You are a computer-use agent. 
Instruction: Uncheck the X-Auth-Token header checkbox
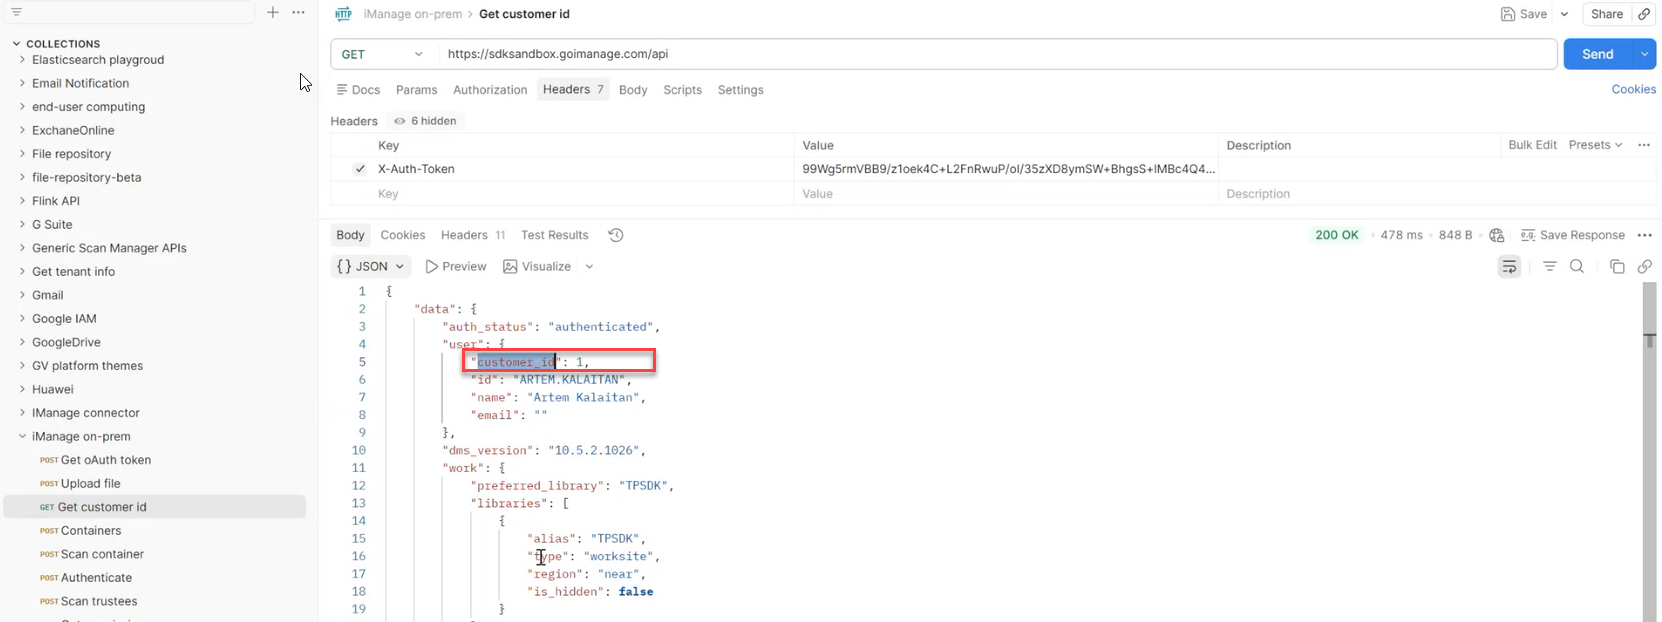tap(360, 169)
